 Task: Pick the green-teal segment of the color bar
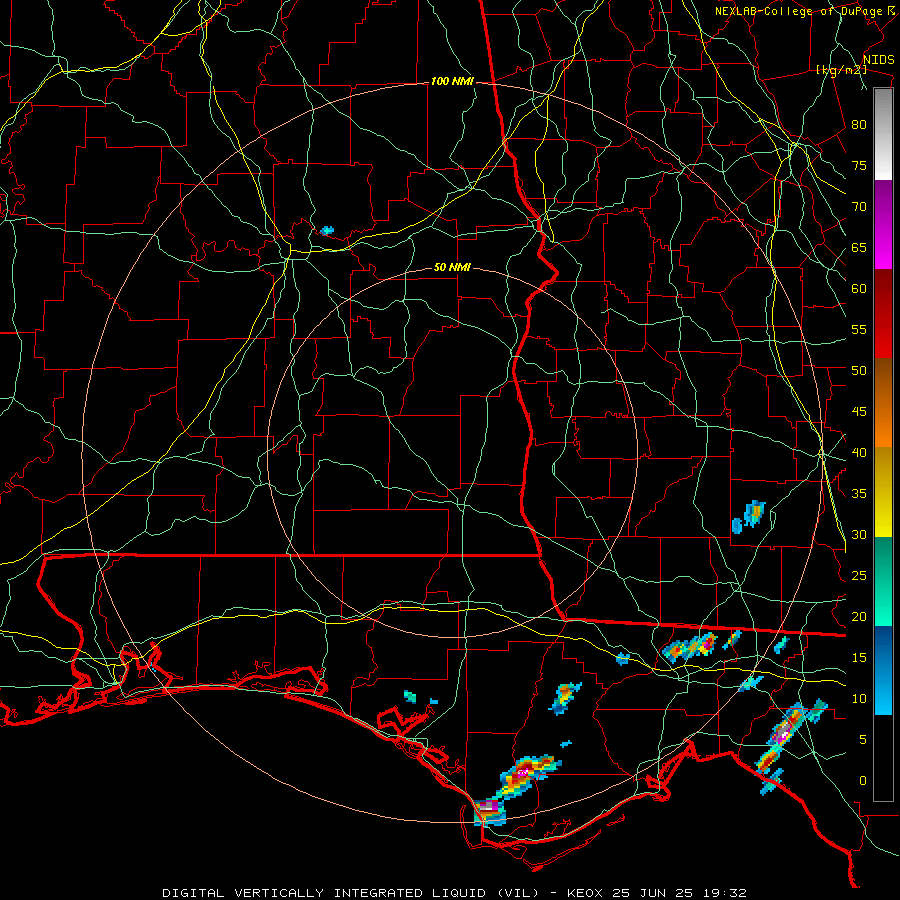[x=883, y=581]
